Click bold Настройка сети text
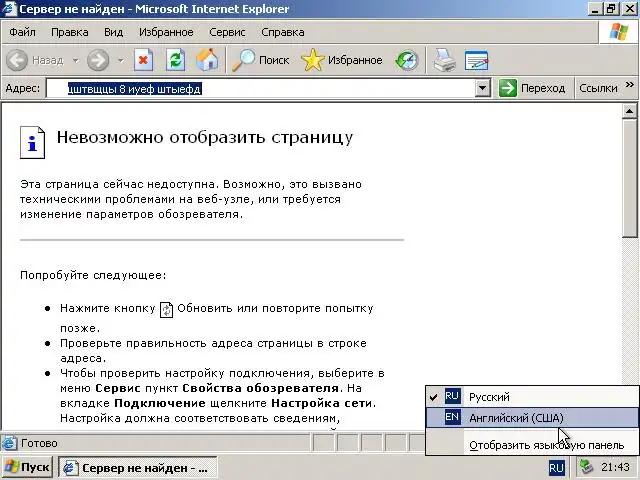The height and width of the screenshot is (480, 640). 322,403
